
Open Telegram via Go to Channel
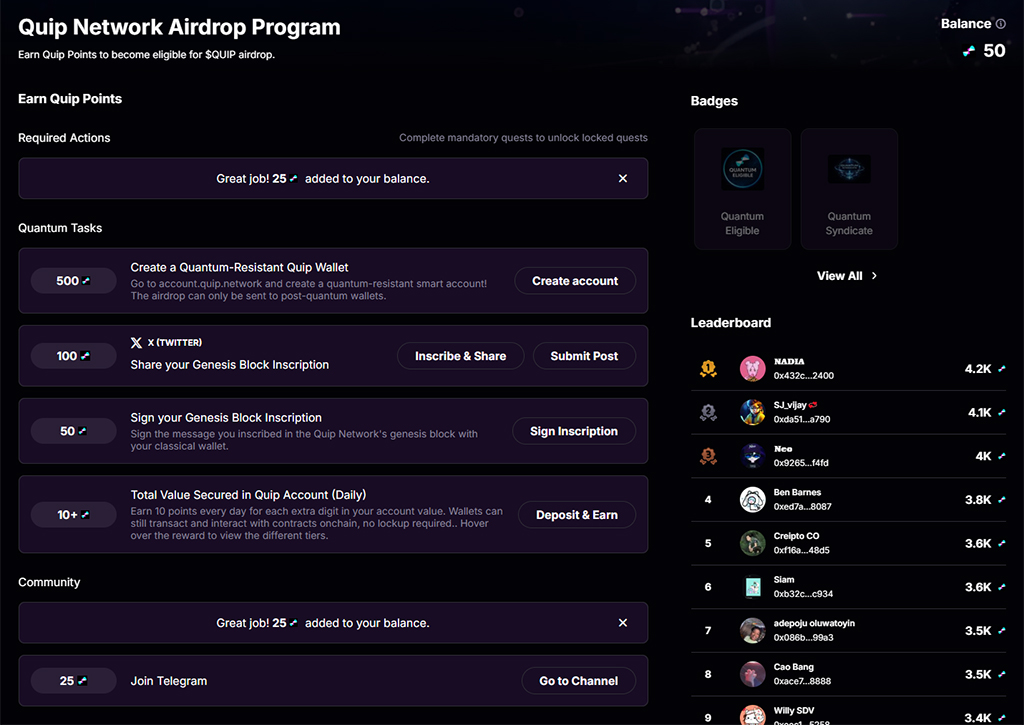click(x=578, y=681)
